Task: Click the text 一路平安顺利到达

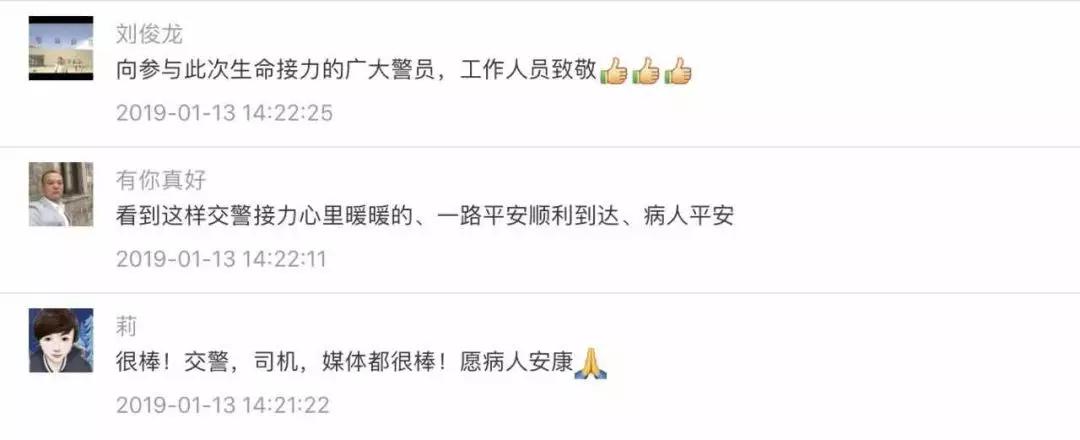Action: [x=529, y=217]
